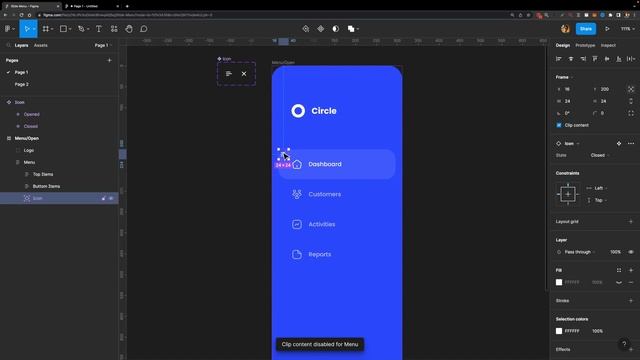Open the Resources tool
Image resolution: width=640 pixels, height=360 pixels.
tap(114, 29)
